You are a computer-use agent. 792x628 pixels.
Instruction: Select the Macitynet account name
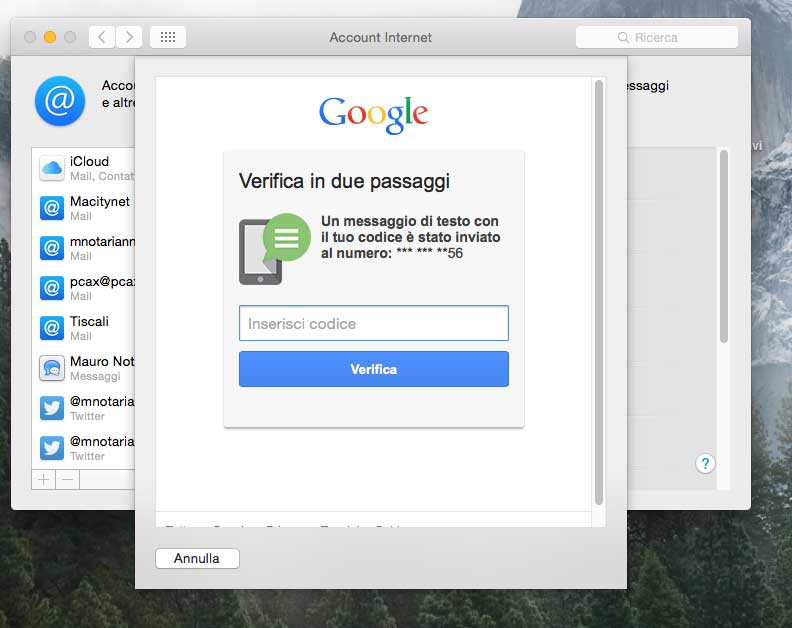pyautogui.click(x=100, y=201)
